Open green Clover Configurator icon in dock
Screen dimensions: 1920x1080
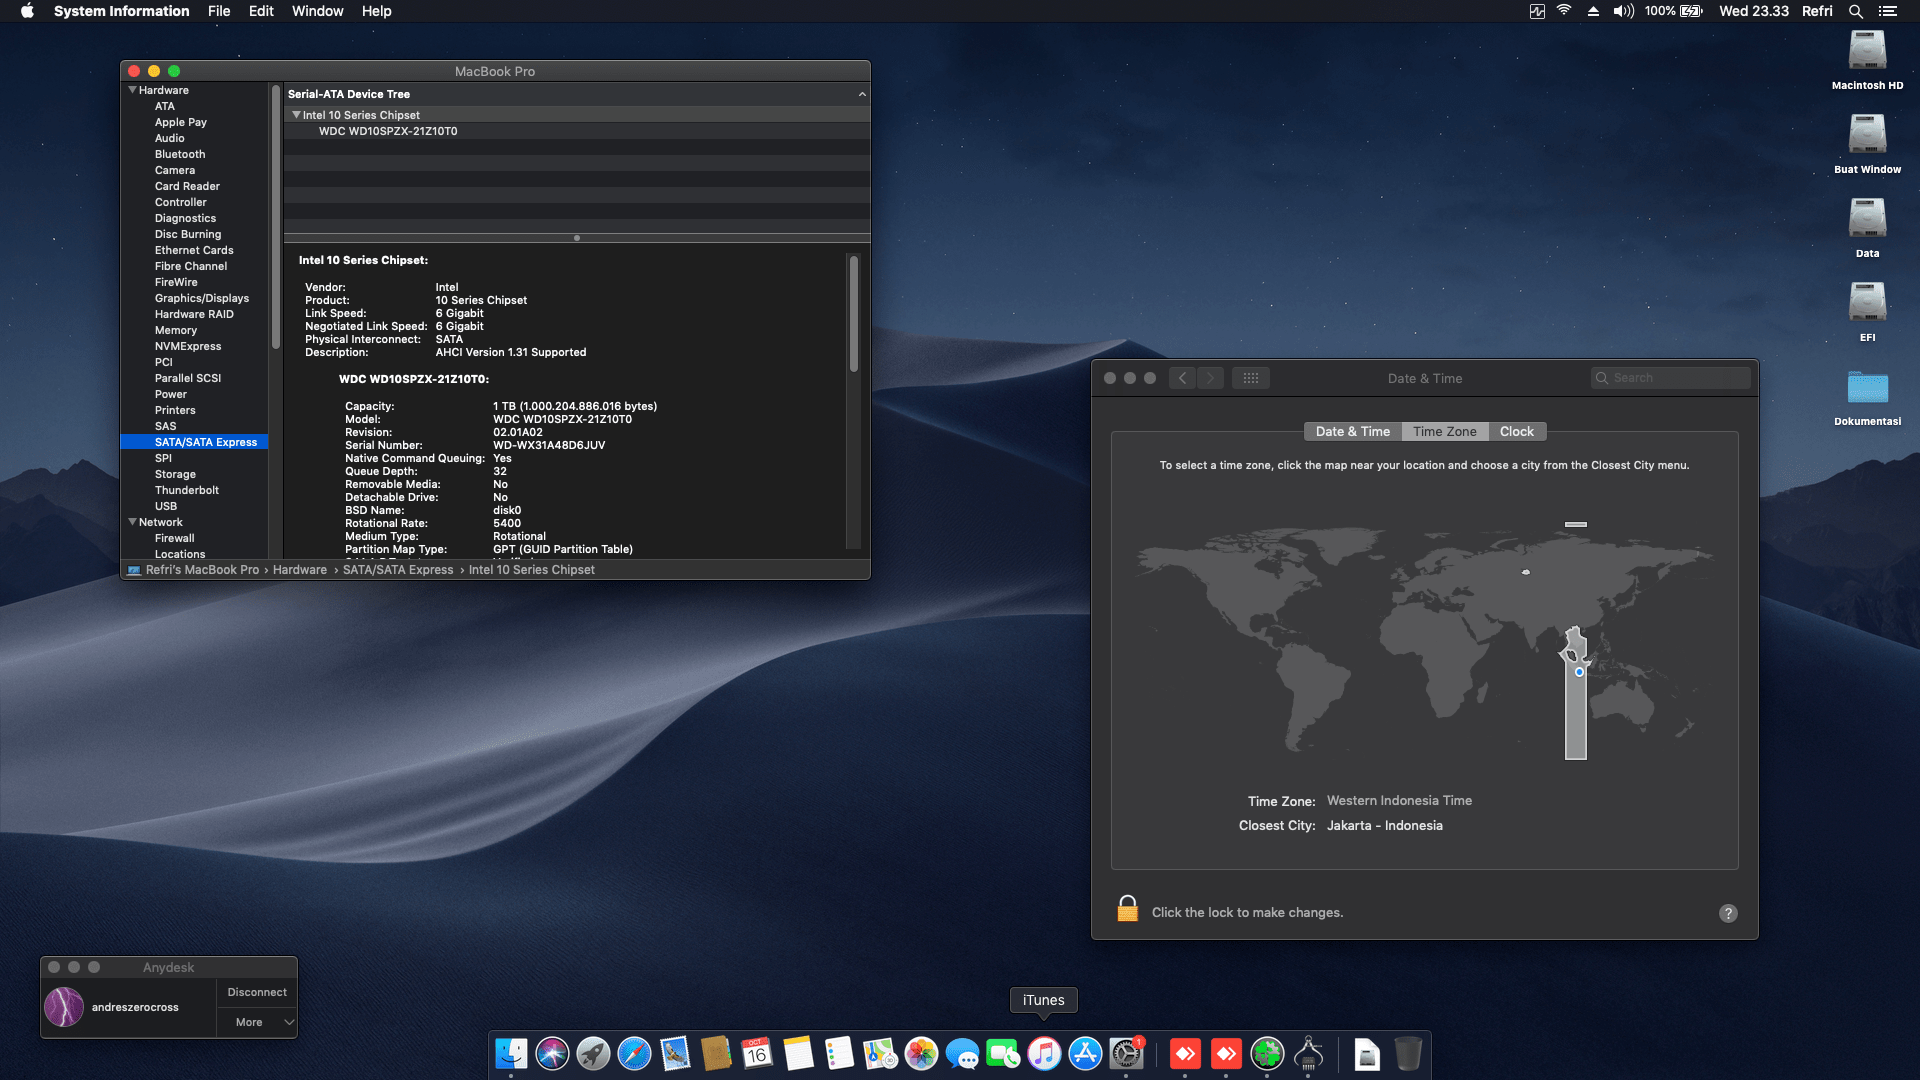tap(1267, 1053)
